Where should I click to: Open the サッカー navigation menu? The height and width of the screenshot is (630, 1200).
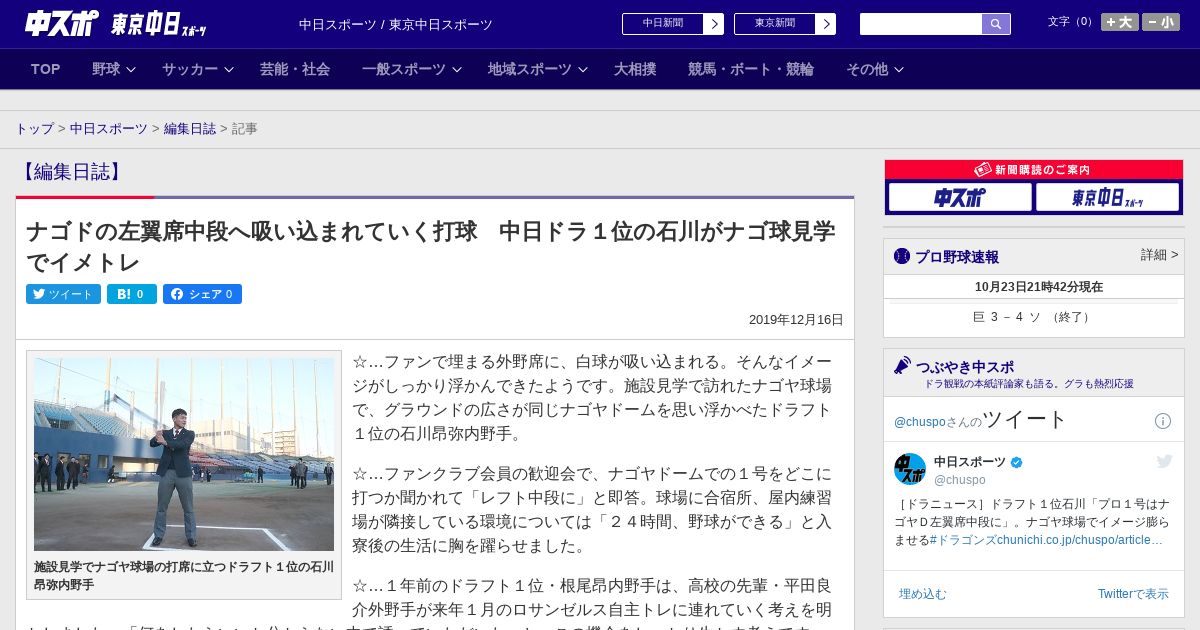click(190, 69)
